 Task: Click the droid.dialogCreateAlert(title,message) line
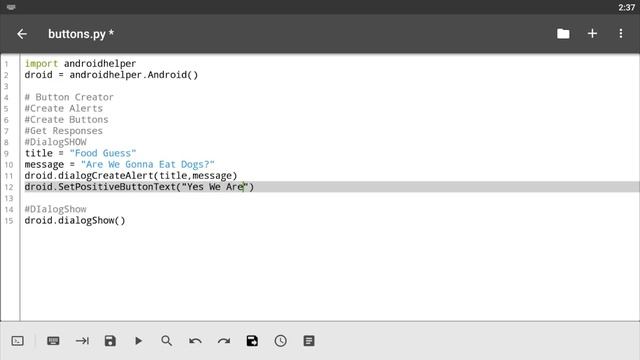tap(131, 176)
